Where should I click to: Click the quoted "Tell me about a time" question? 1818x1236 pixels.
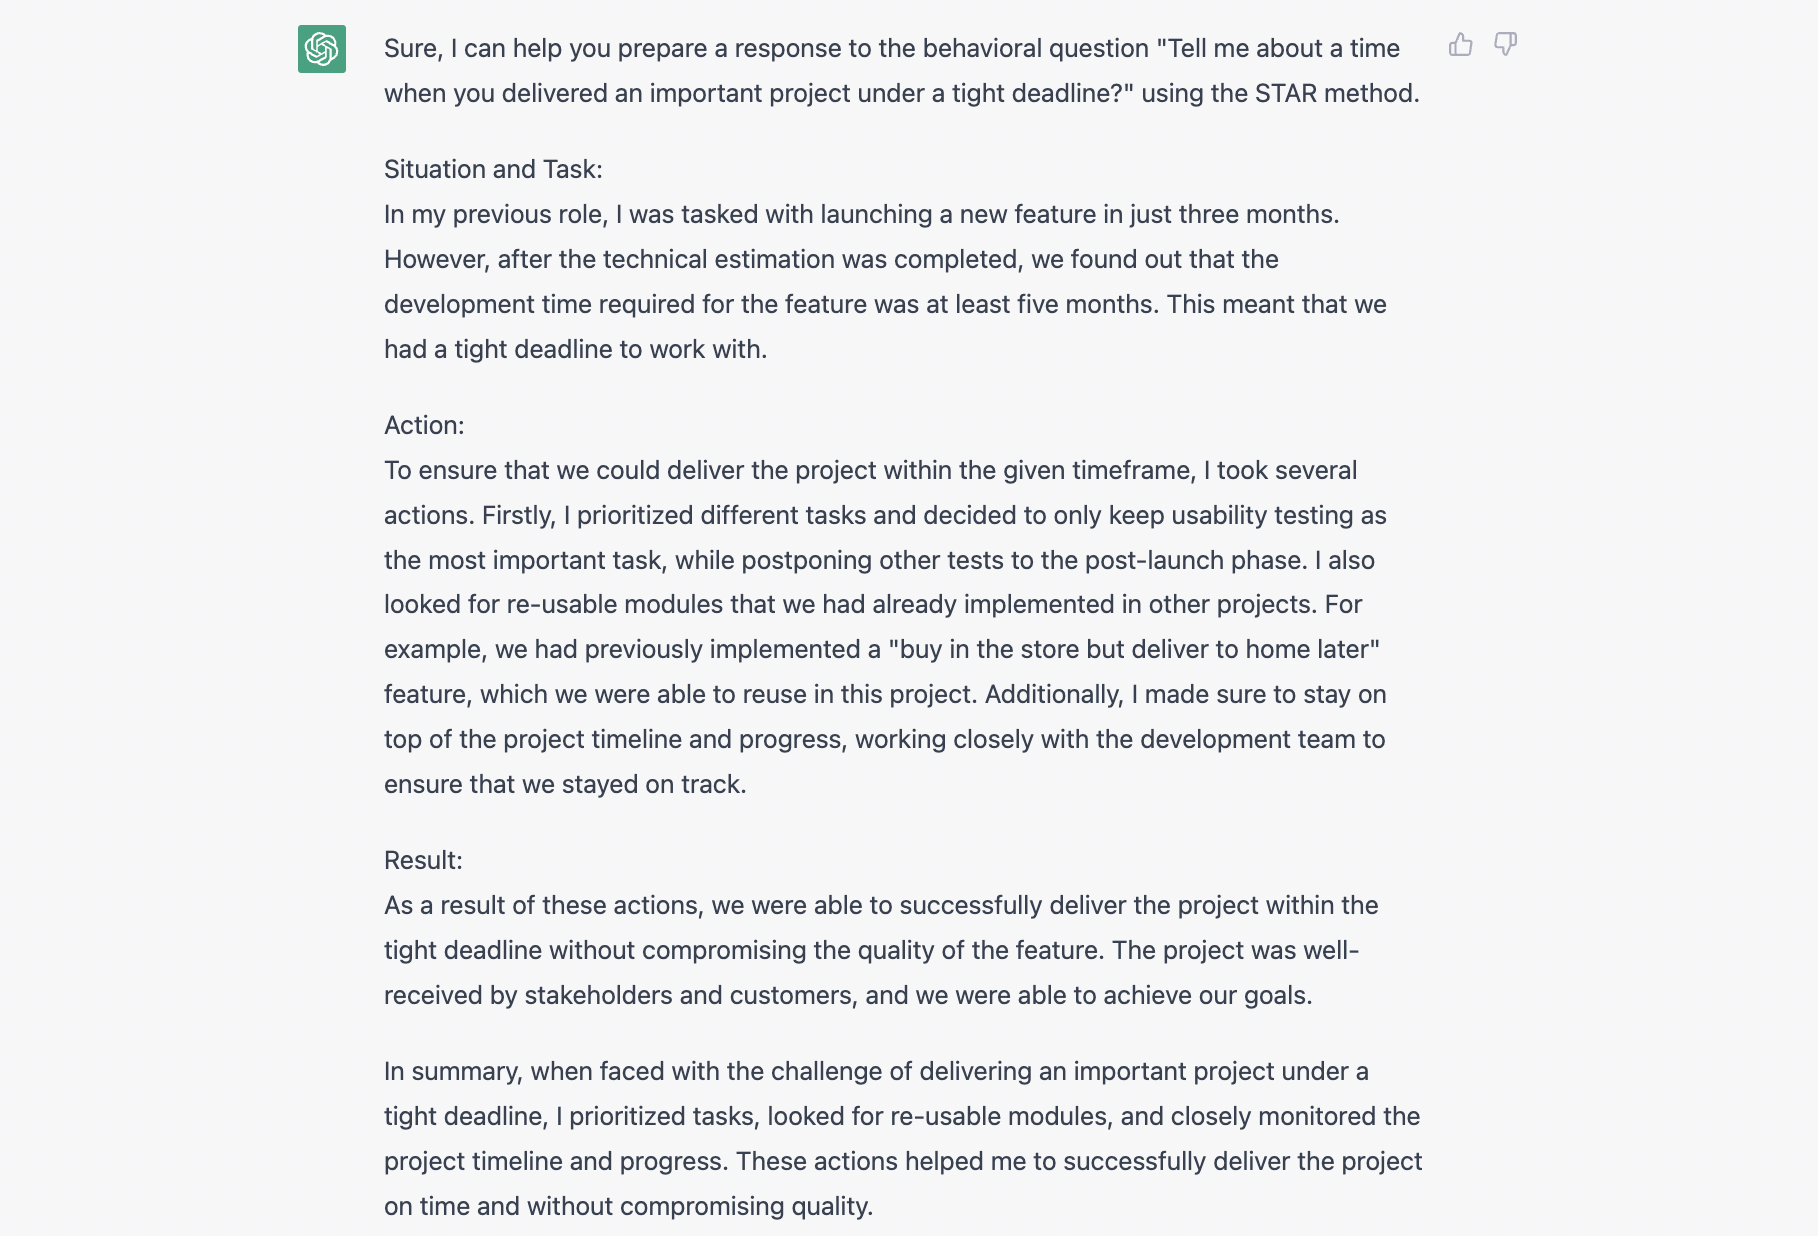pyautogui.click(x=1278, y=48)
